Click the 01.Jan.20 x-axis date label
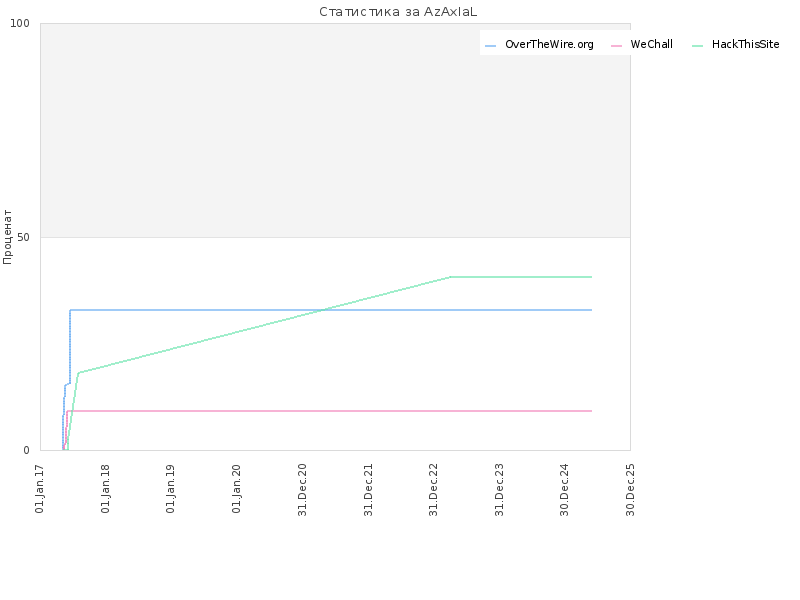The image size is (800, 600). (x=236, y=489)
